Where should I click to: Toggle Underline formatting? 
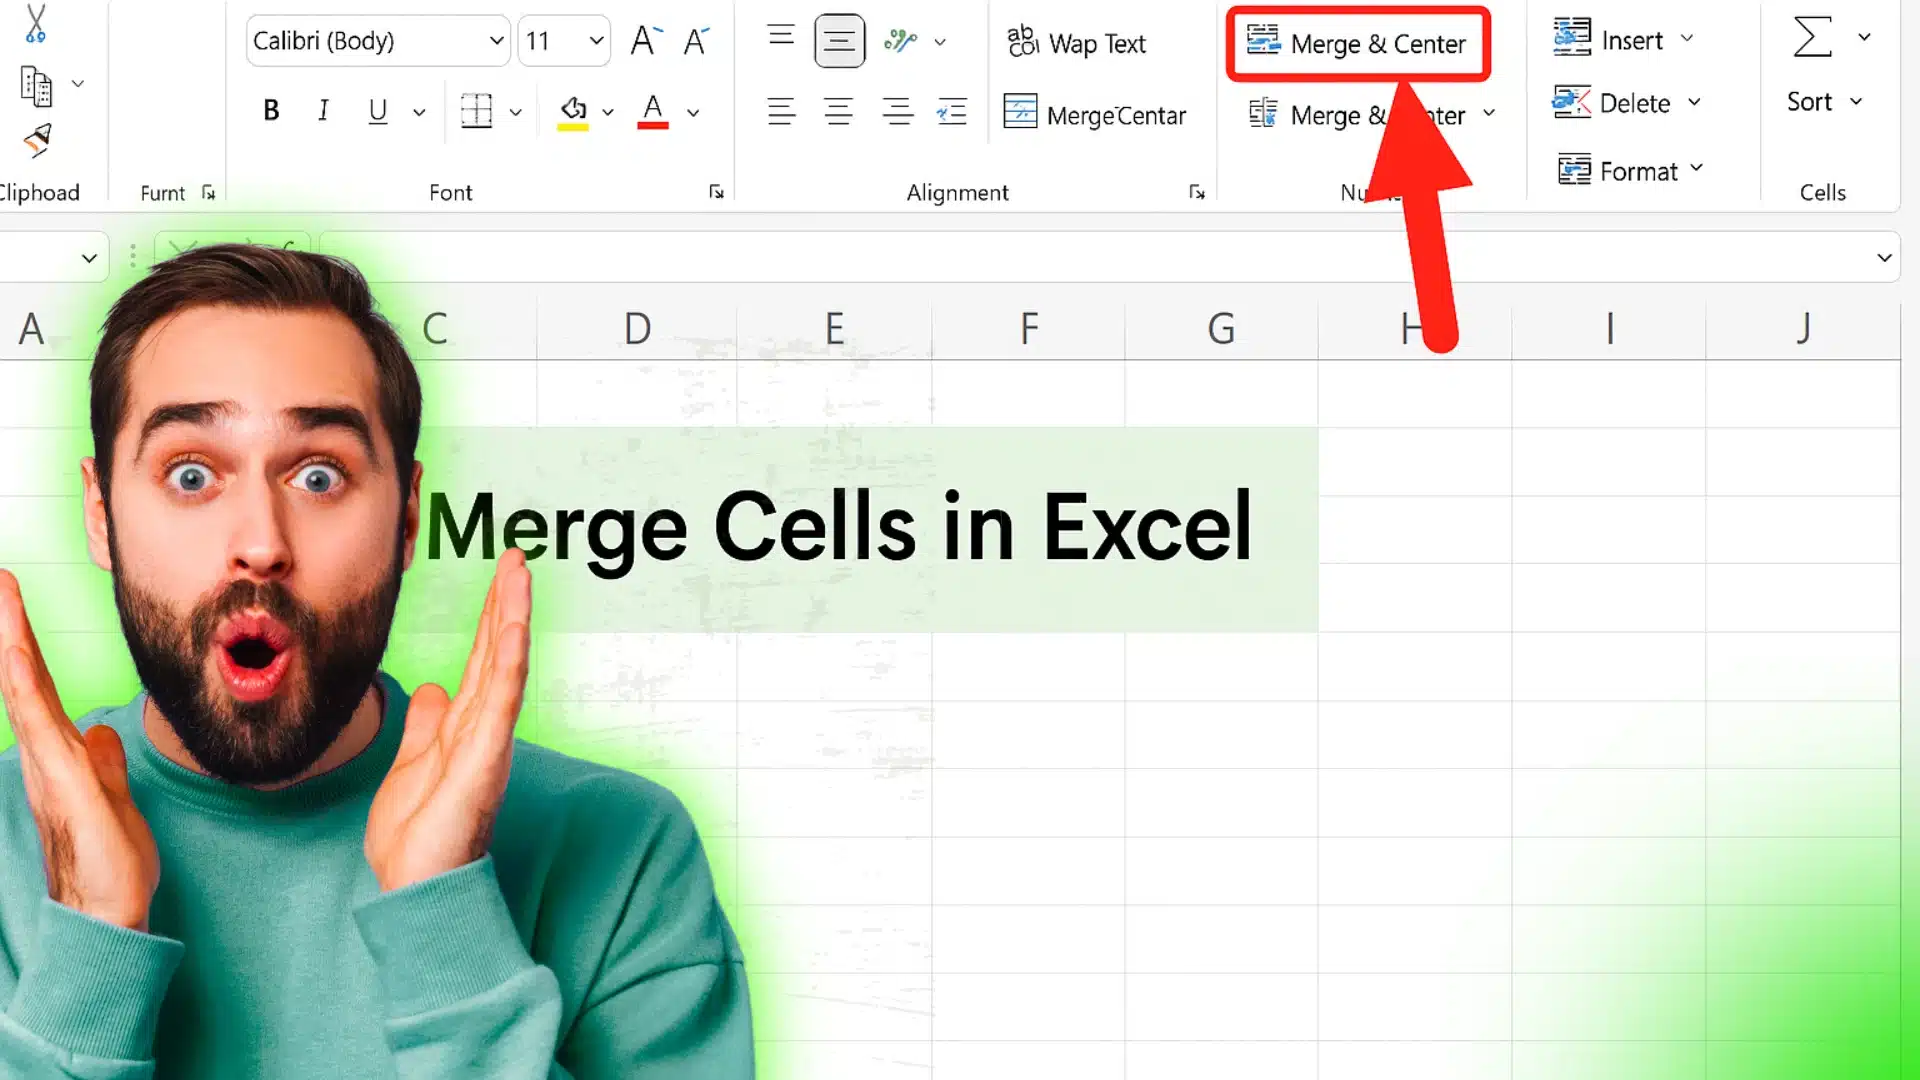(x=377, y=111)
